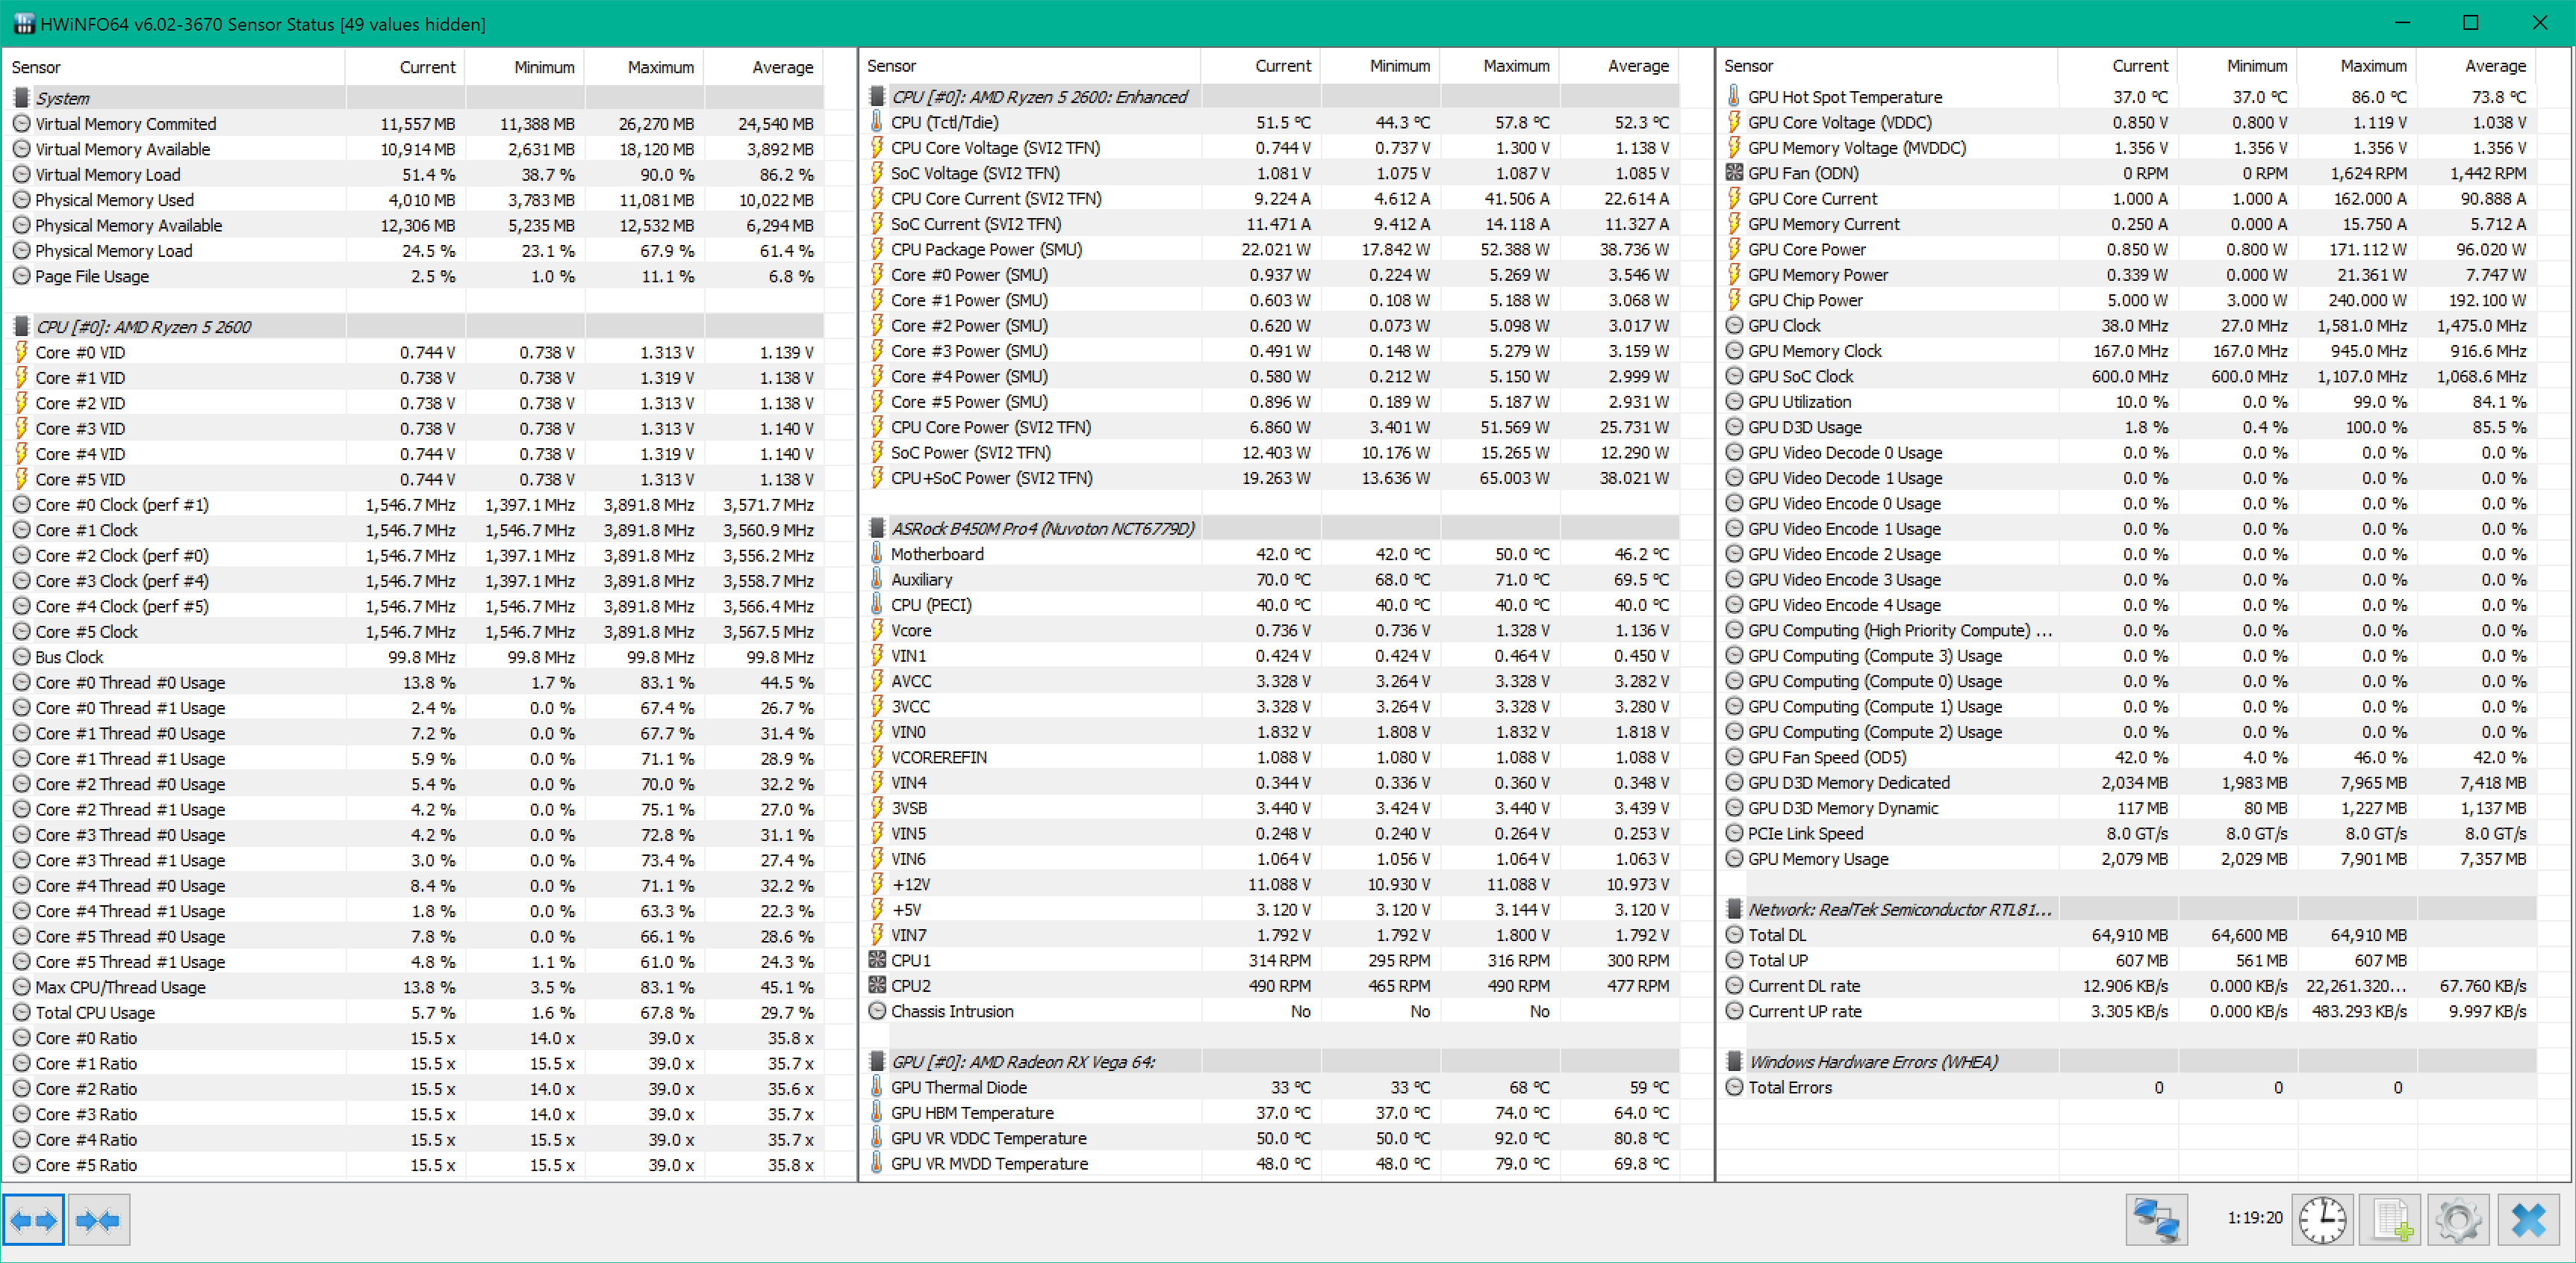Open remote monitoring network computers icon
This screenshot has width=2576, height=1263.
[2156, 1218]
